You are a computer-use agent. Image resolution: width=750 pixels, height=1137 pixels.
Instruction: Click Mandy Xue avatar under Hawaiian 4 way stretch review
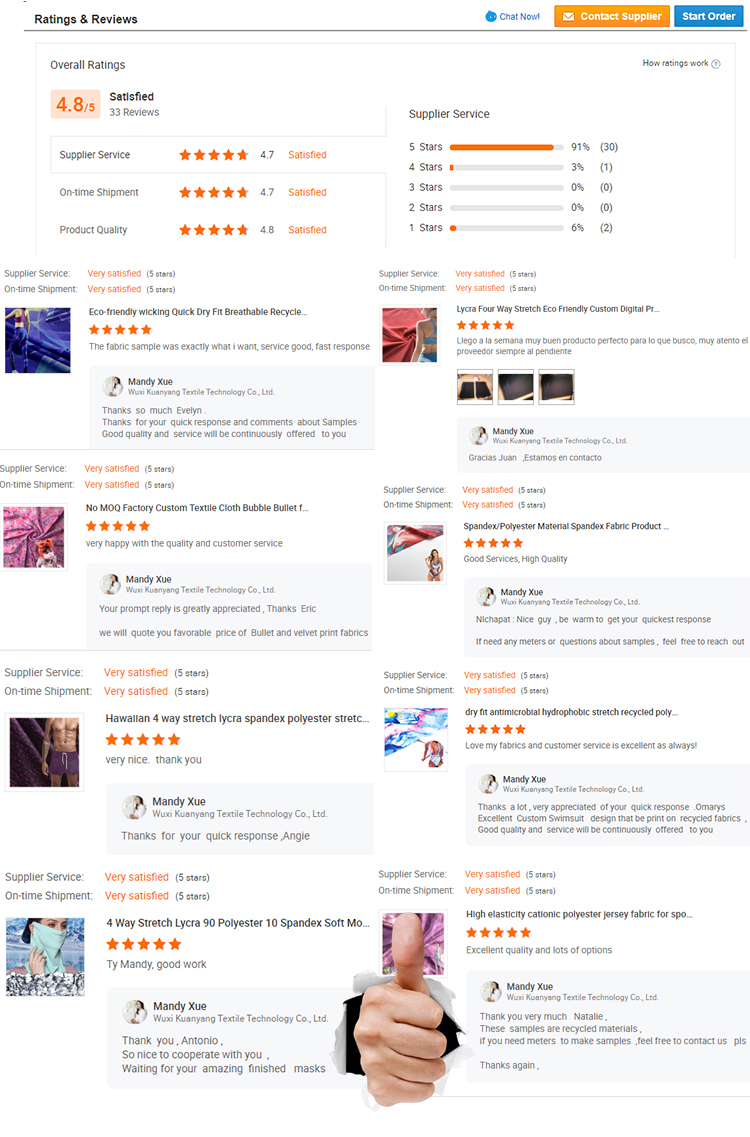coord(134,807)
